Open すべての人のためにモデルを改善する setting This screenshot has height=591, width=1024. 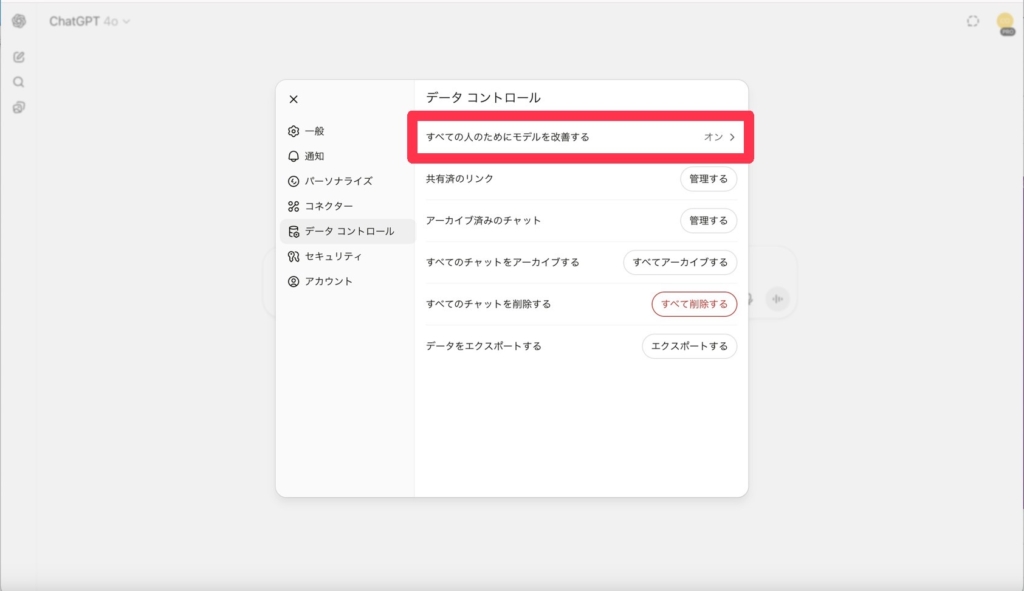pyautogui.click(x=581, y=137)
